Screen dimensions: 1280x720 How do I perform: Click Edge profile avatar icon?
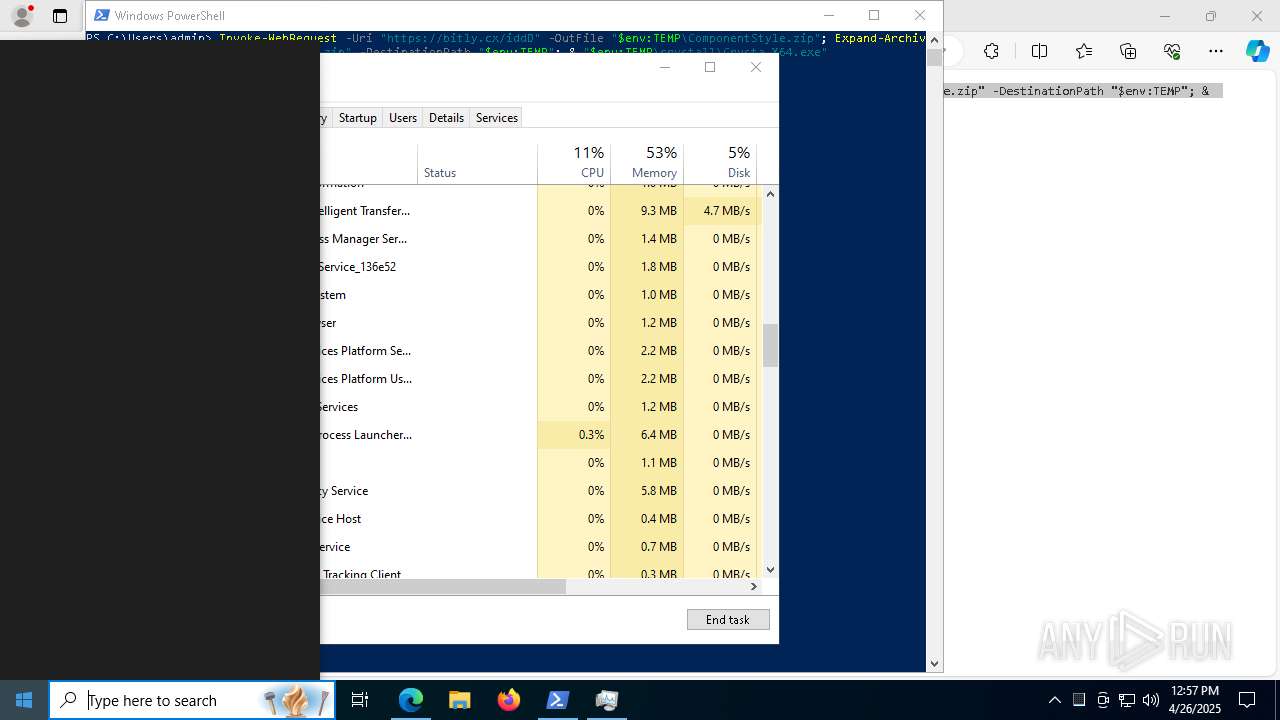(x=22, y=16)
